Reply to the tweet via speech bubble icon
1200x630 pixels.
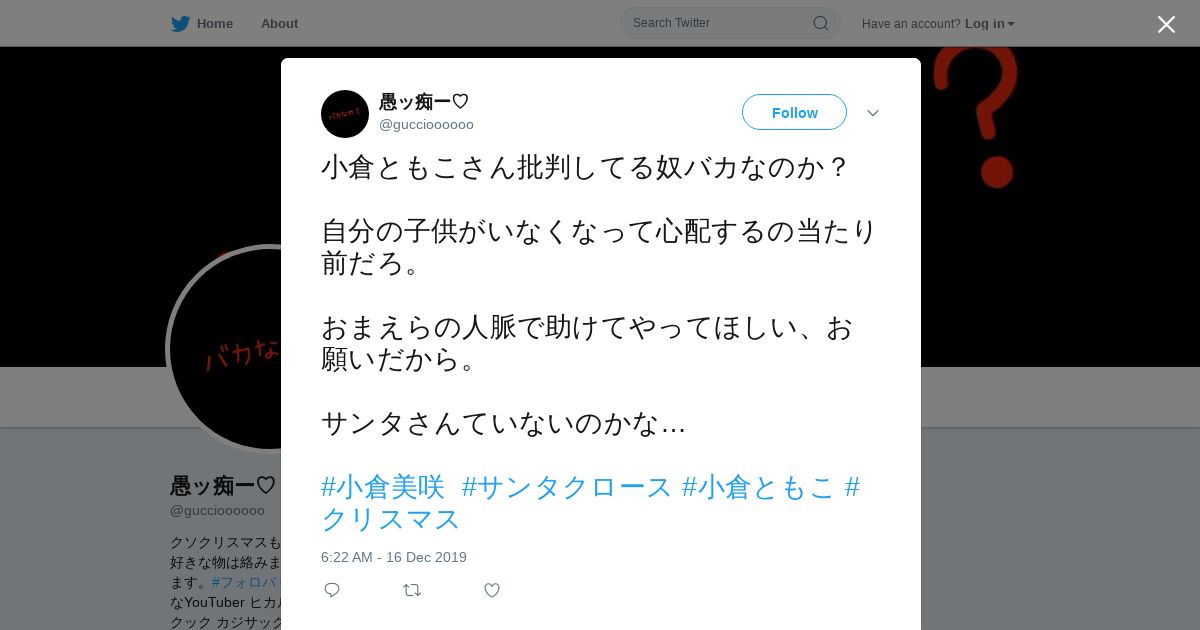click(x=332, y=590)
